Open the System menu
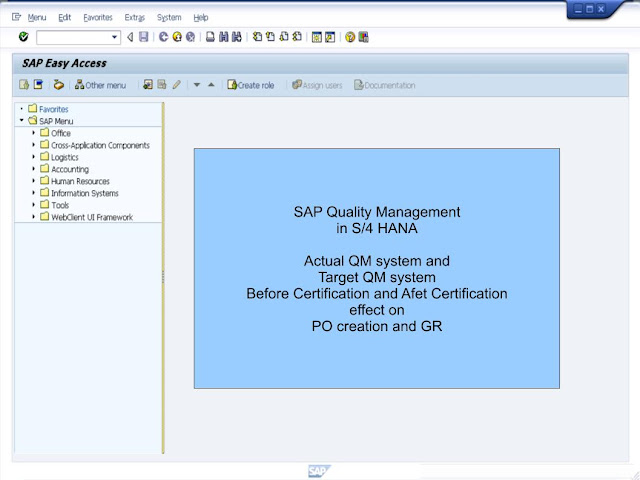This screenshot has height=480, width=640. point(169,18)
